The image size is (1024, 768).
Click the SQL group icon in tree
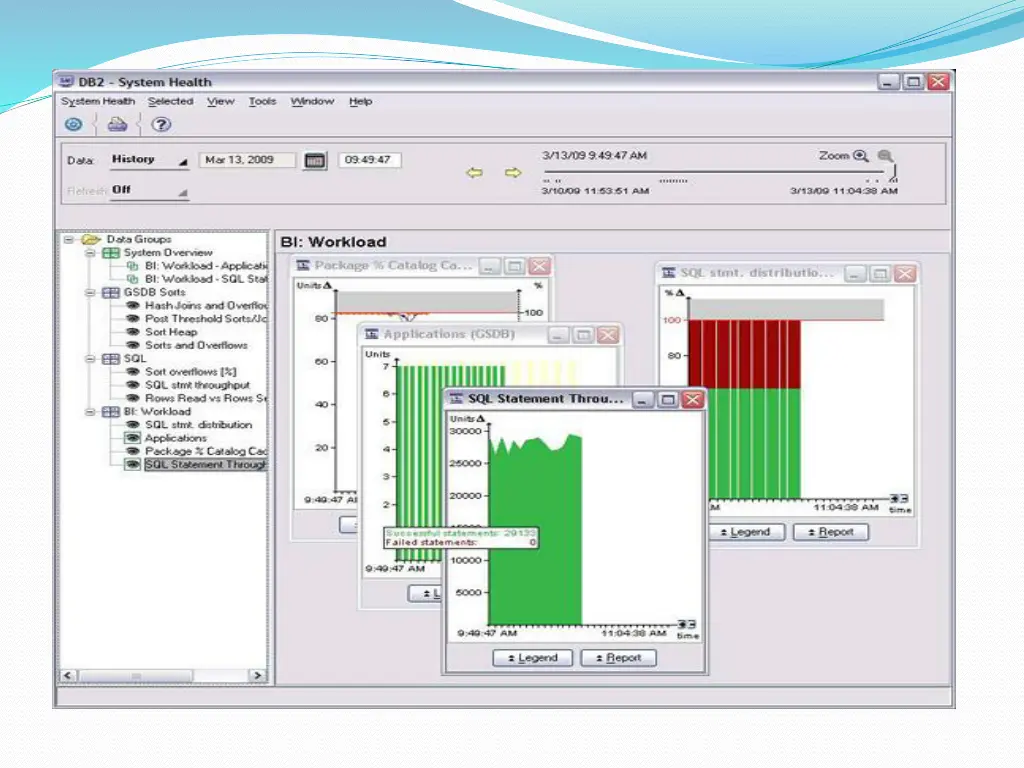pos(111,359)
